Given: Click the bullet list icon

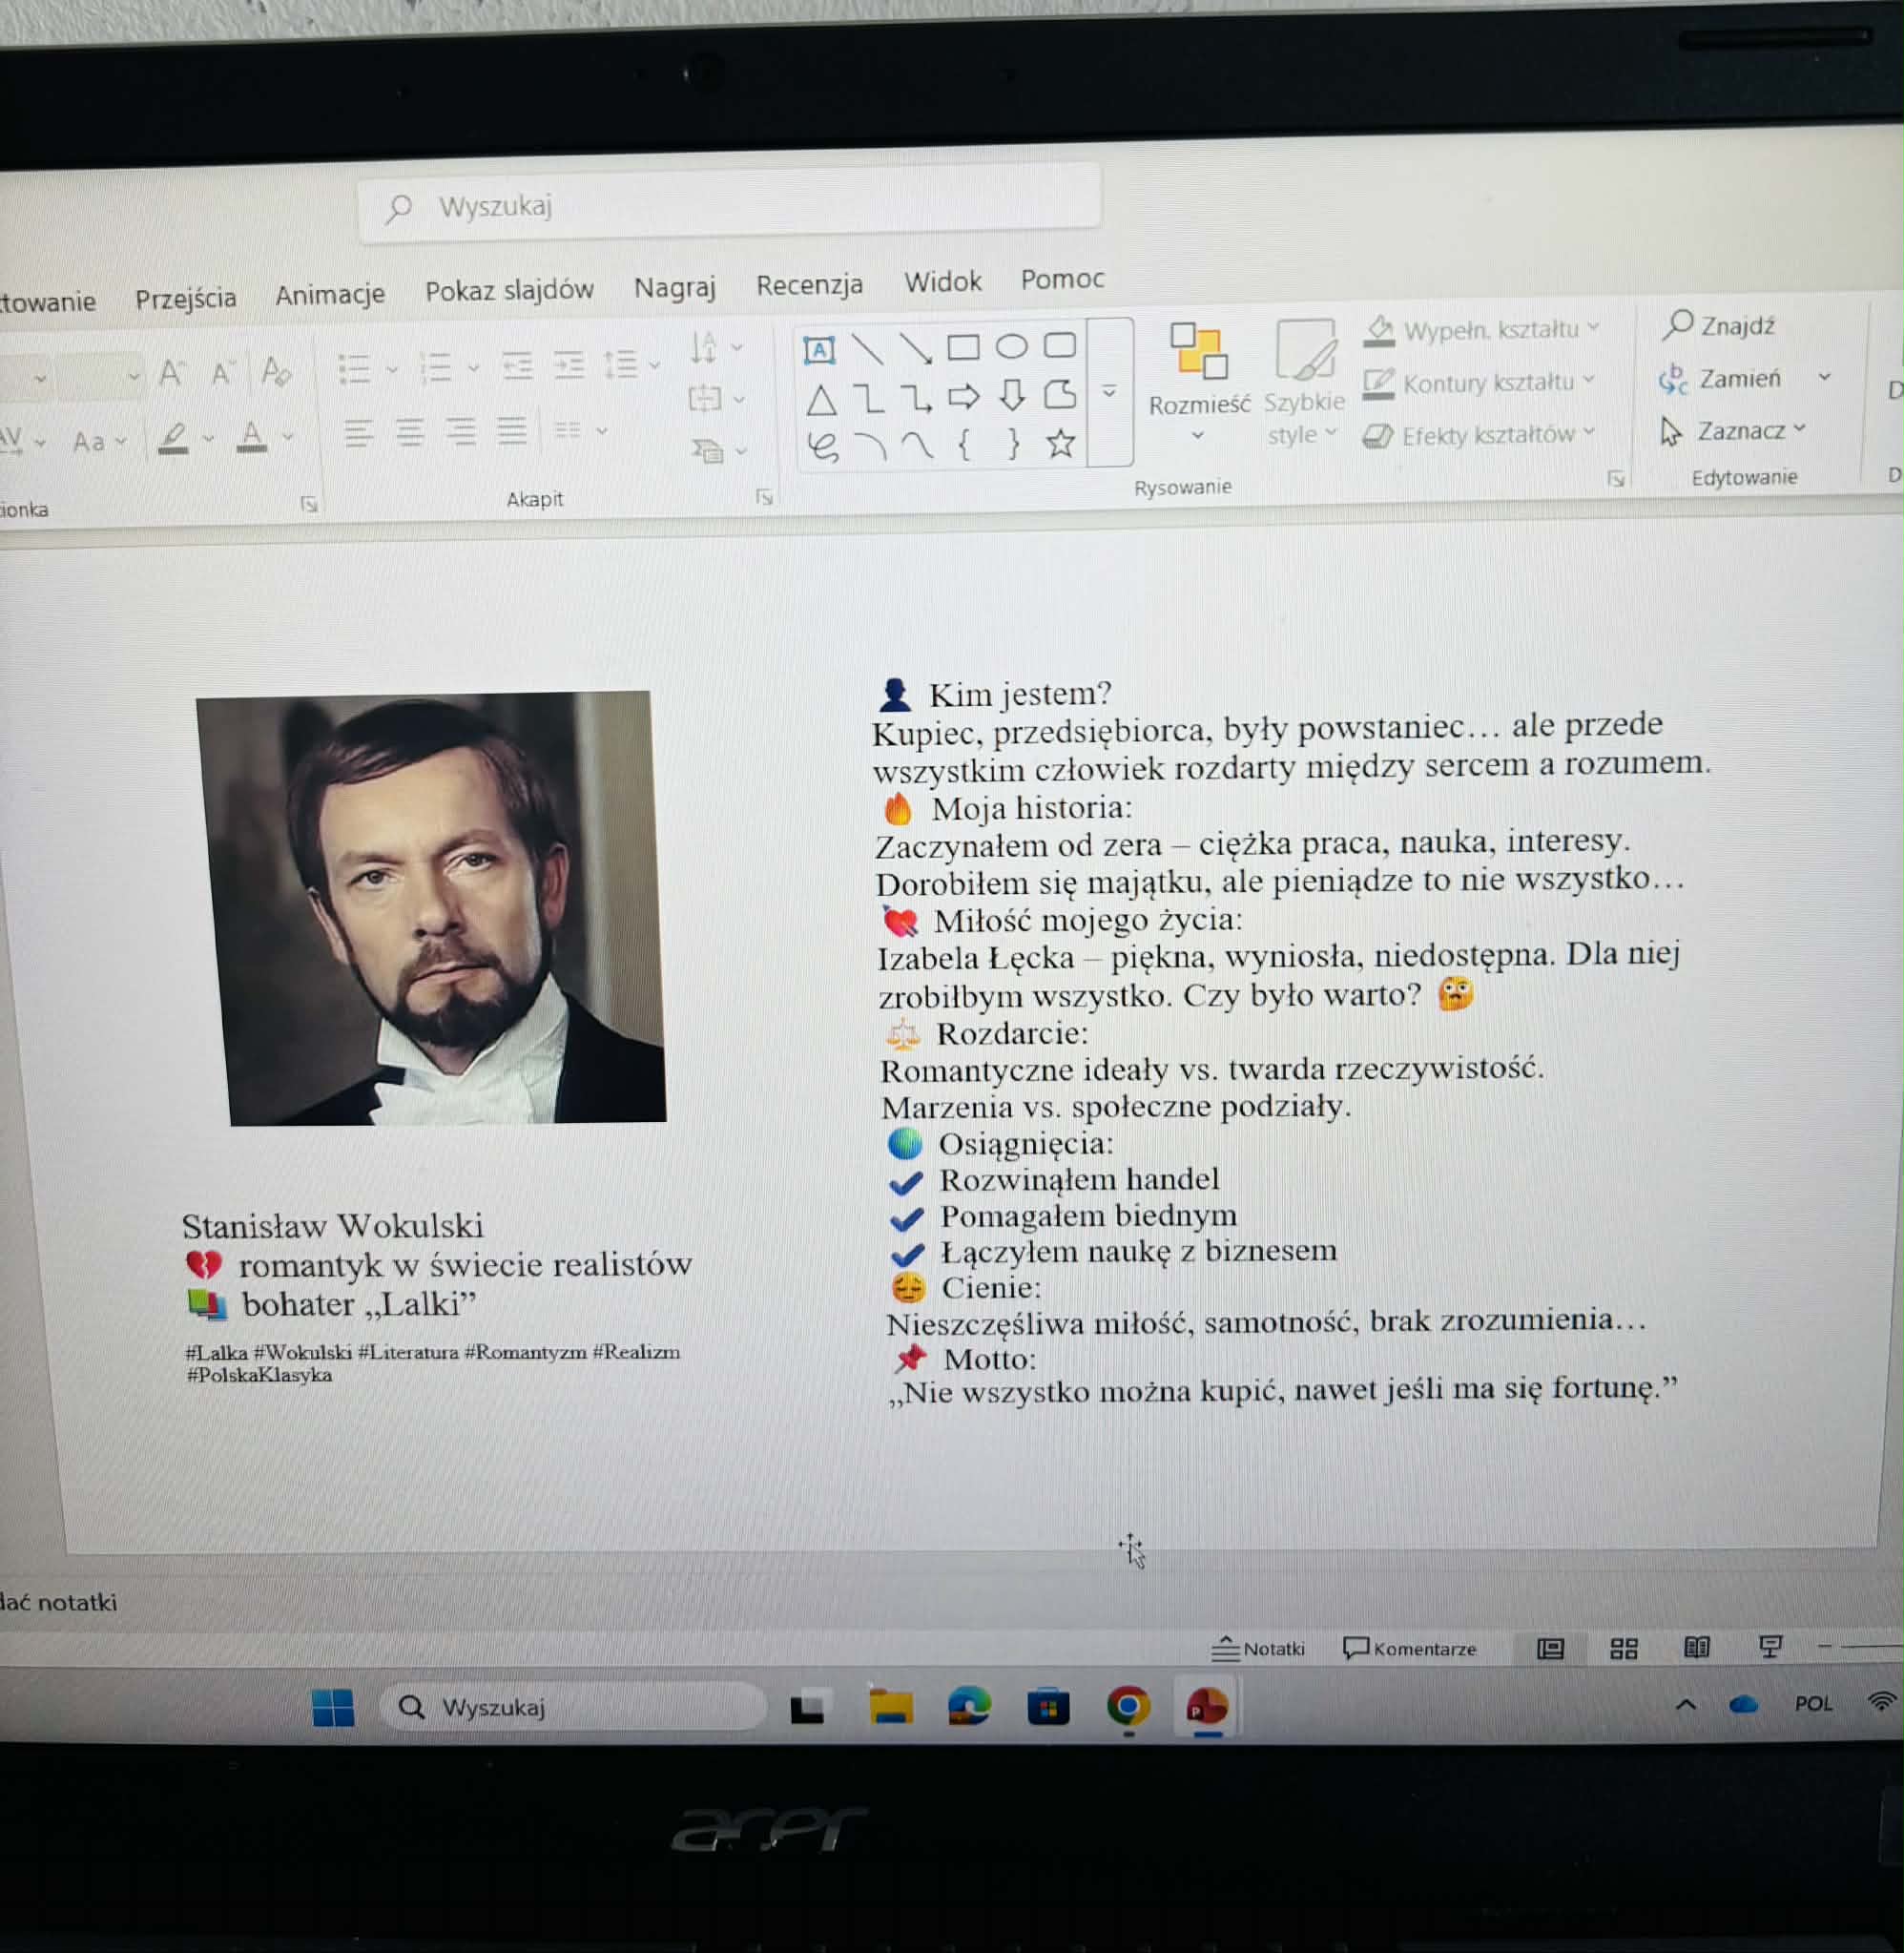Looking at the screenshot, I should (354, 369).
